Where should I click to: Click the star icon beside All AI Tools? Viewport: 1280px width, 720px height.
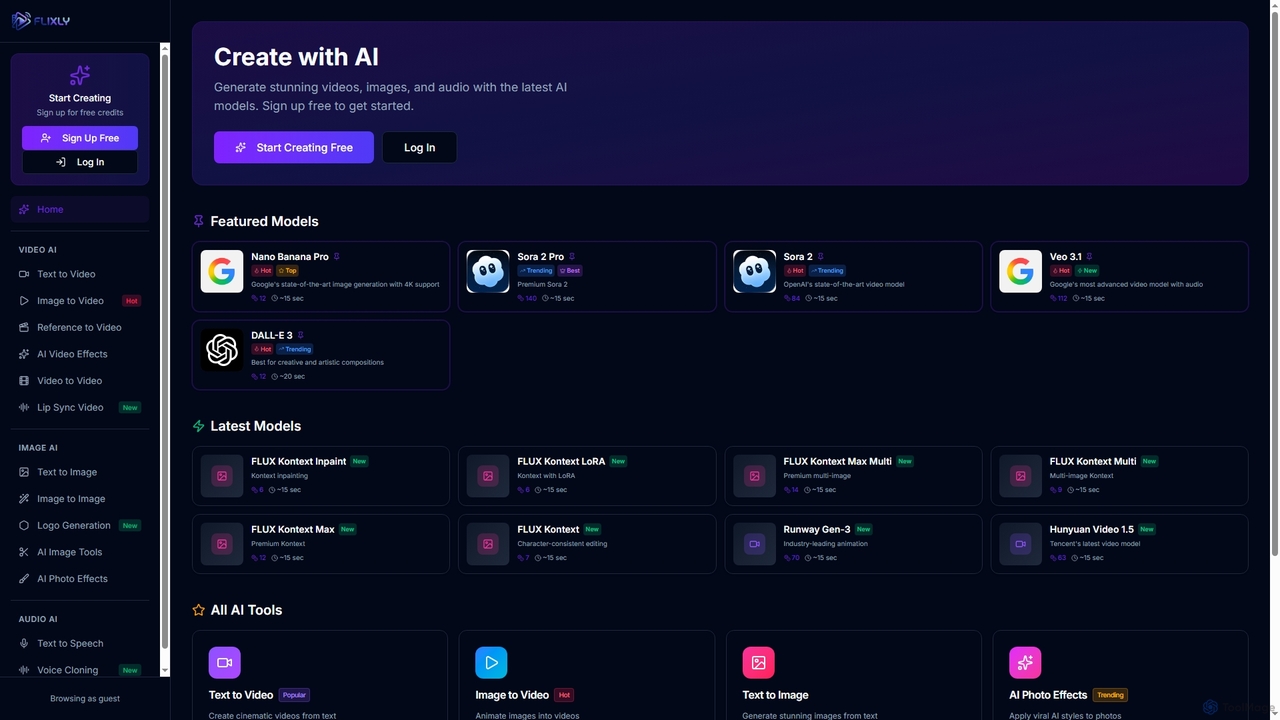pos(198,610)
